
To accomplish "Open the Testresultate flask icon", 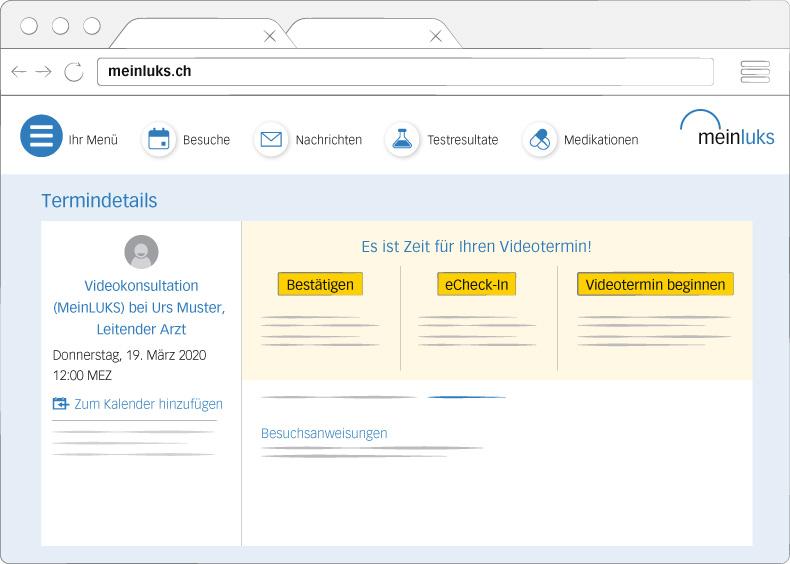I will [x=402, y=139].
